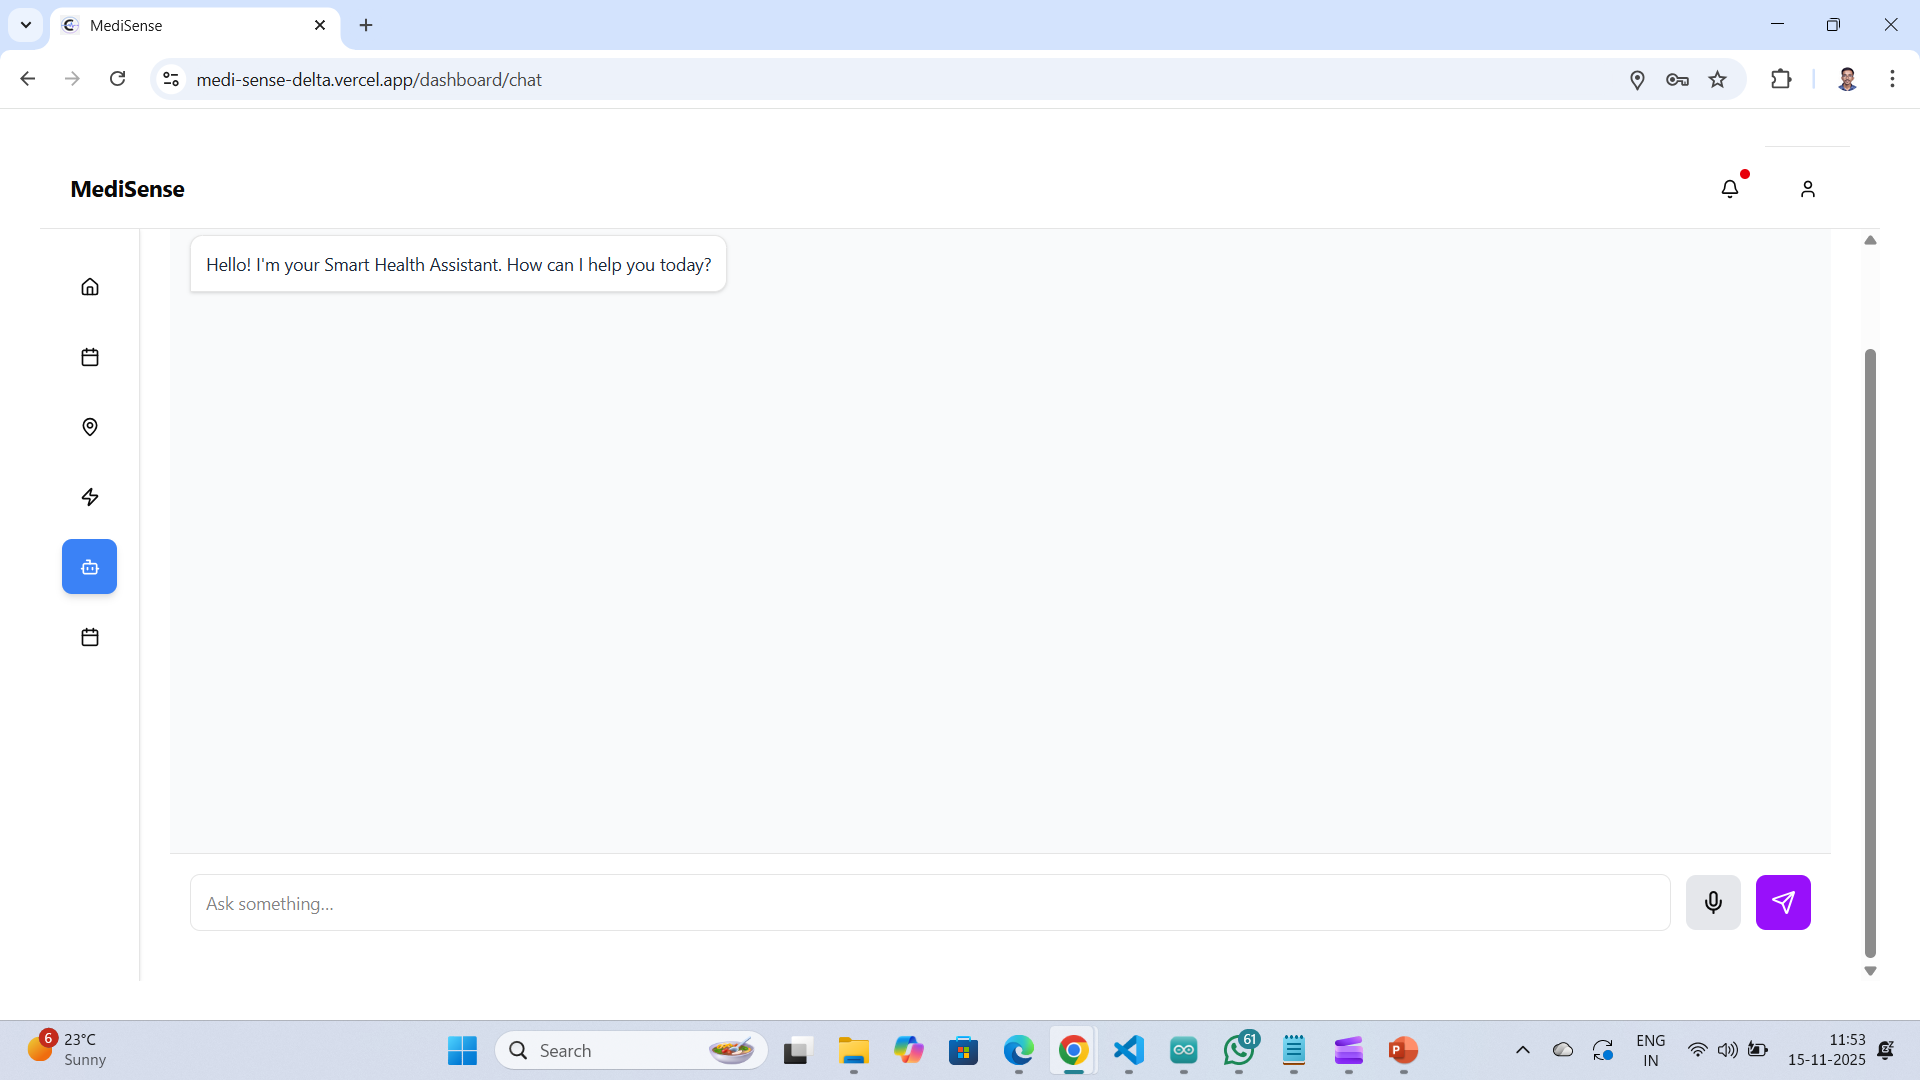1920x1080 pixels.
Task: Bookmark this page with the star icon
Action: pos(1718,79)
